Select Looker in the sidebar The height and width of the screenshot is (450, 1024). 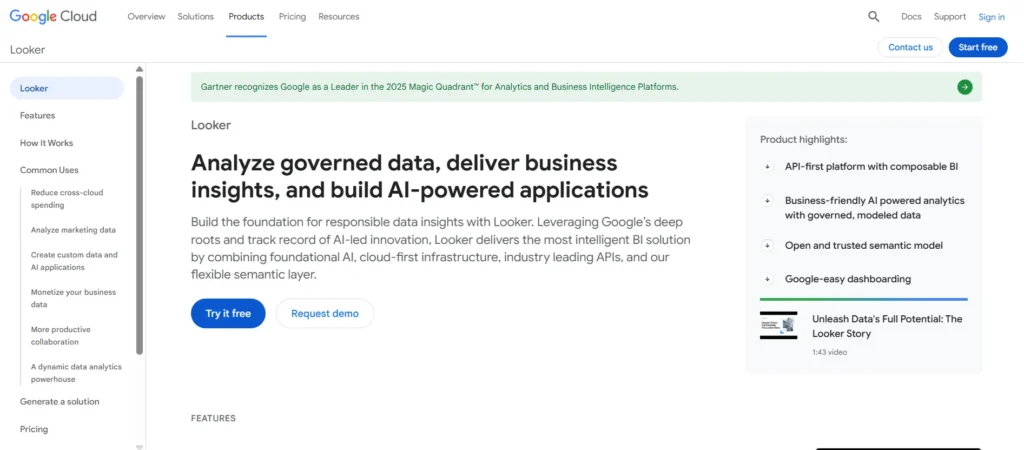67,88
